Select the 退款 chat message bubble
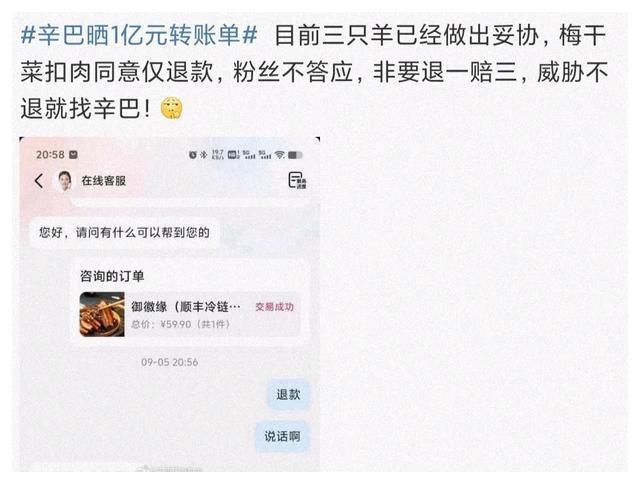Screen dimensions: 640x484 [x=288, y=395]
